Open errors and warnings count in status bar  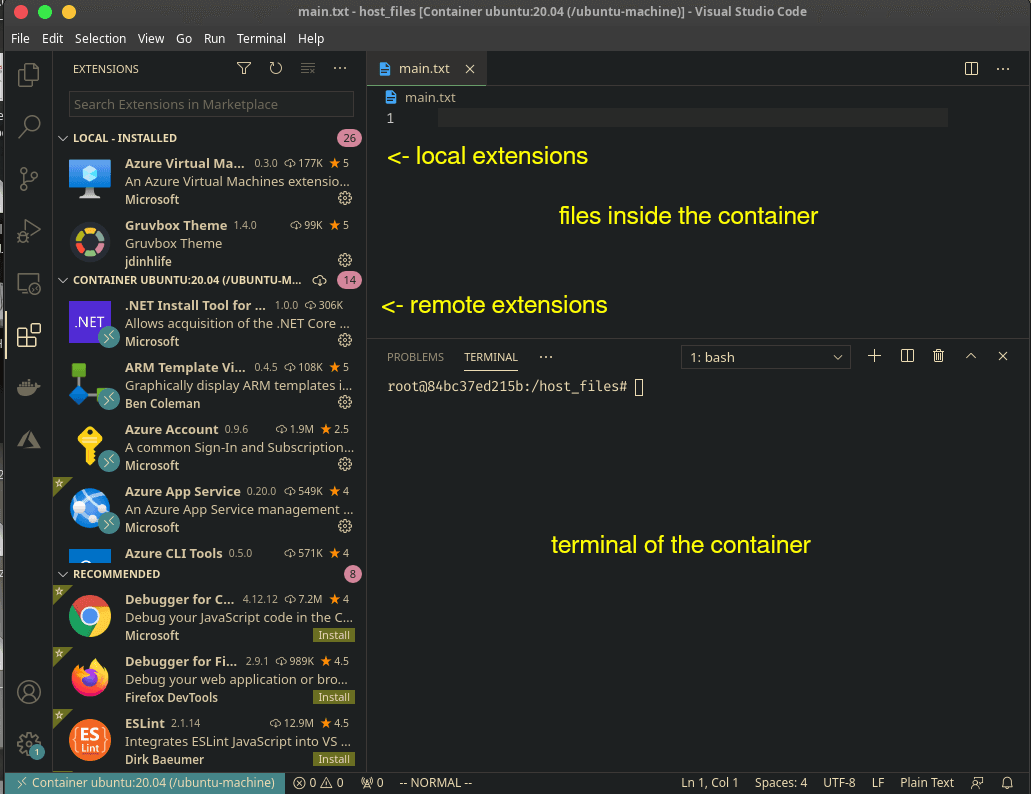[x=318, y=783]
